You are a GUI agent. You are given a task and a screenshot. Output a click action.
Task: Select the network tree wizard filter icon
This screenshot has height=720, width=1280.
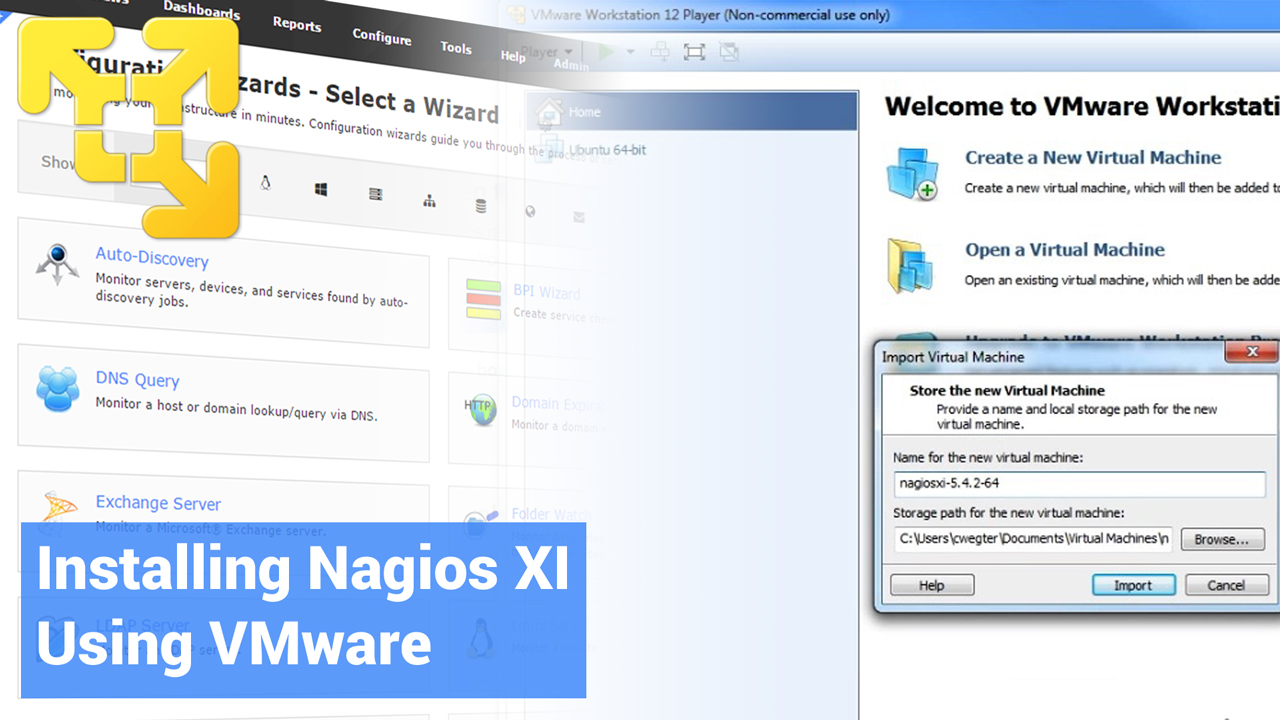point(429,201)
